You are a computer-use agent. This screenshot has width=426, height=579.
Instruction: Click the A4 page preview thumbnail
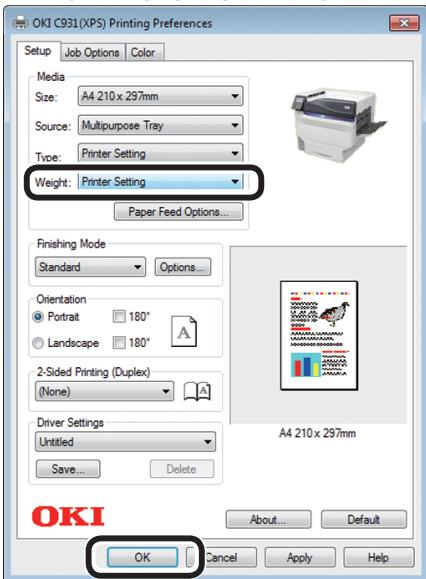click(319, 335)
